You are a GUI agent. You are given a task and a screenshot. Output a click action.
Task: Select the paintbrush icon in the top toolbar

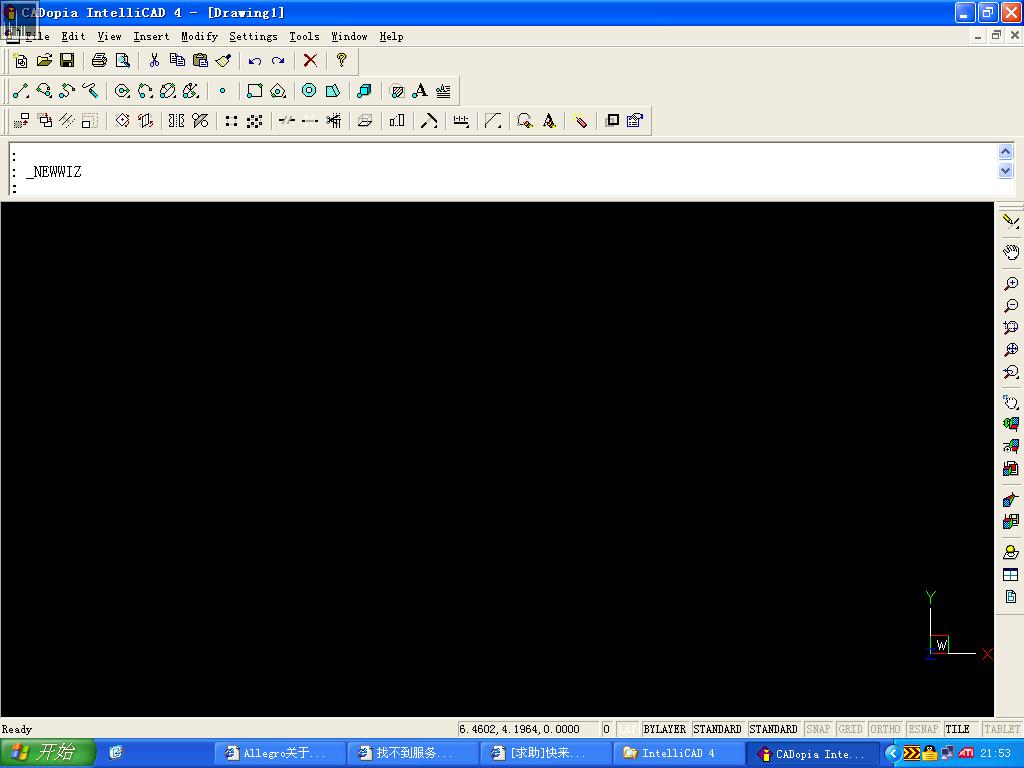pos(223,61)
